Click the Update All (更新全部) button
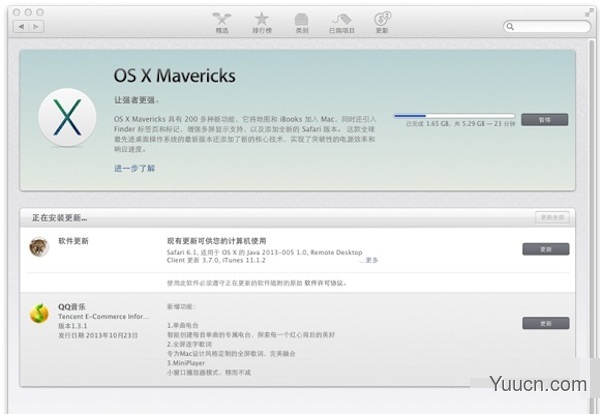Viewport: 600px width, 414px height. click(552, 217)
